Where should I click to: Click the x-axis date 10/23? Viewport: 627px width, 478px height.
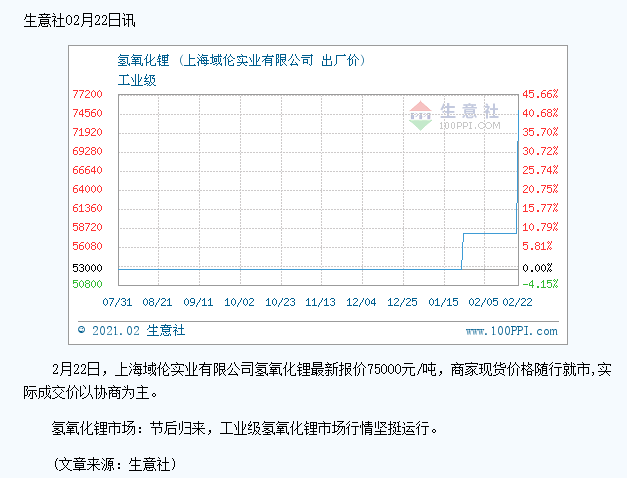(280, 302)
